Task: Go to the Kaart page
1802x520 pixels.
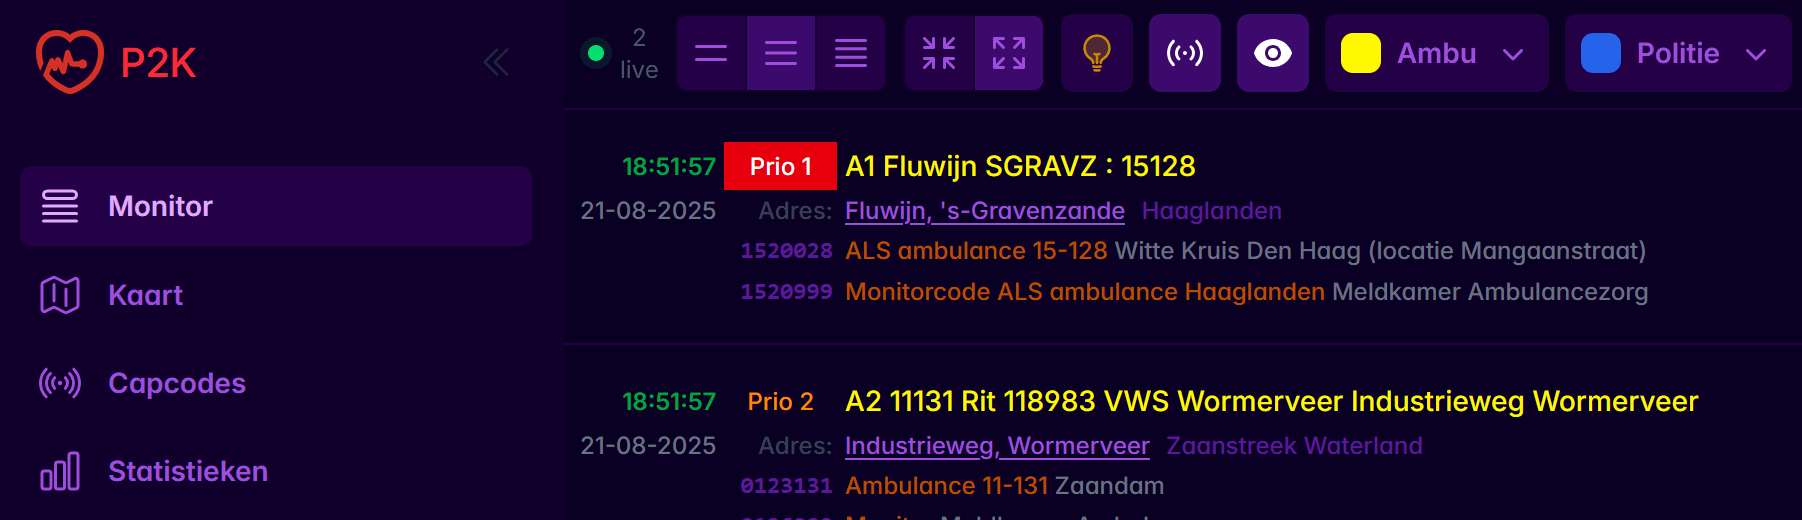Action: 145,295
